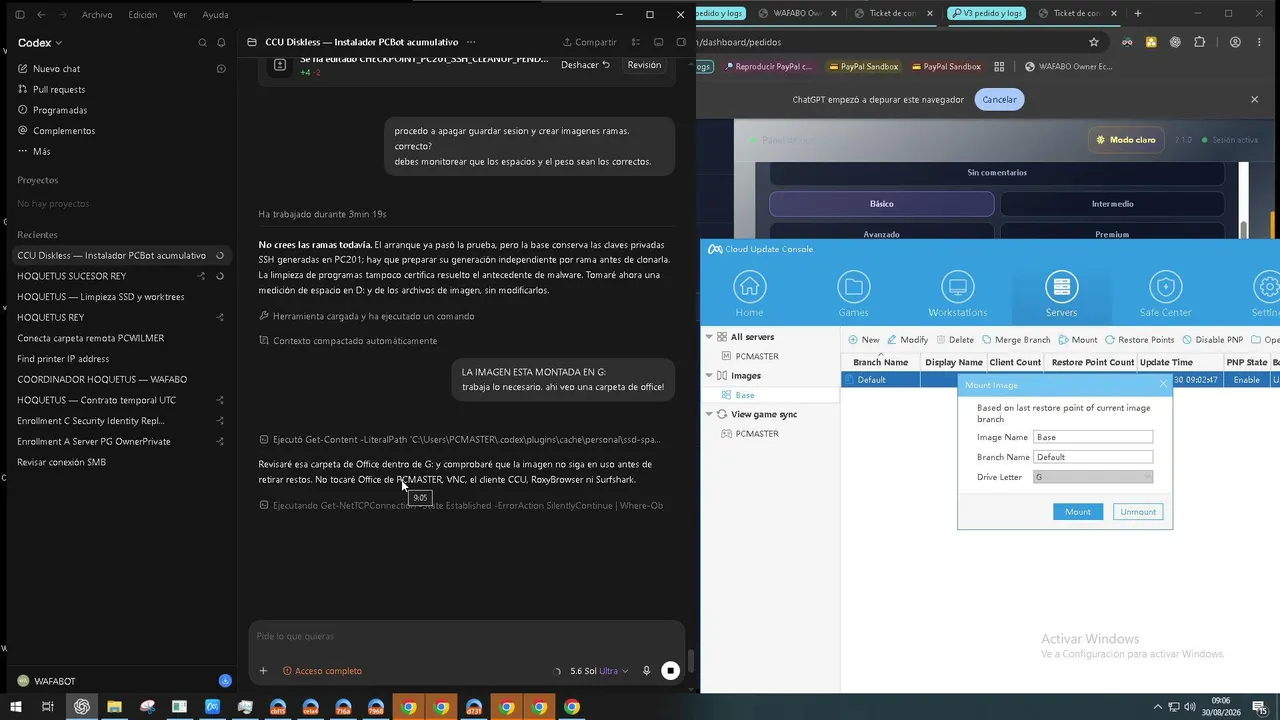Click the Mount button in the dialog

tap(1078, 512)
